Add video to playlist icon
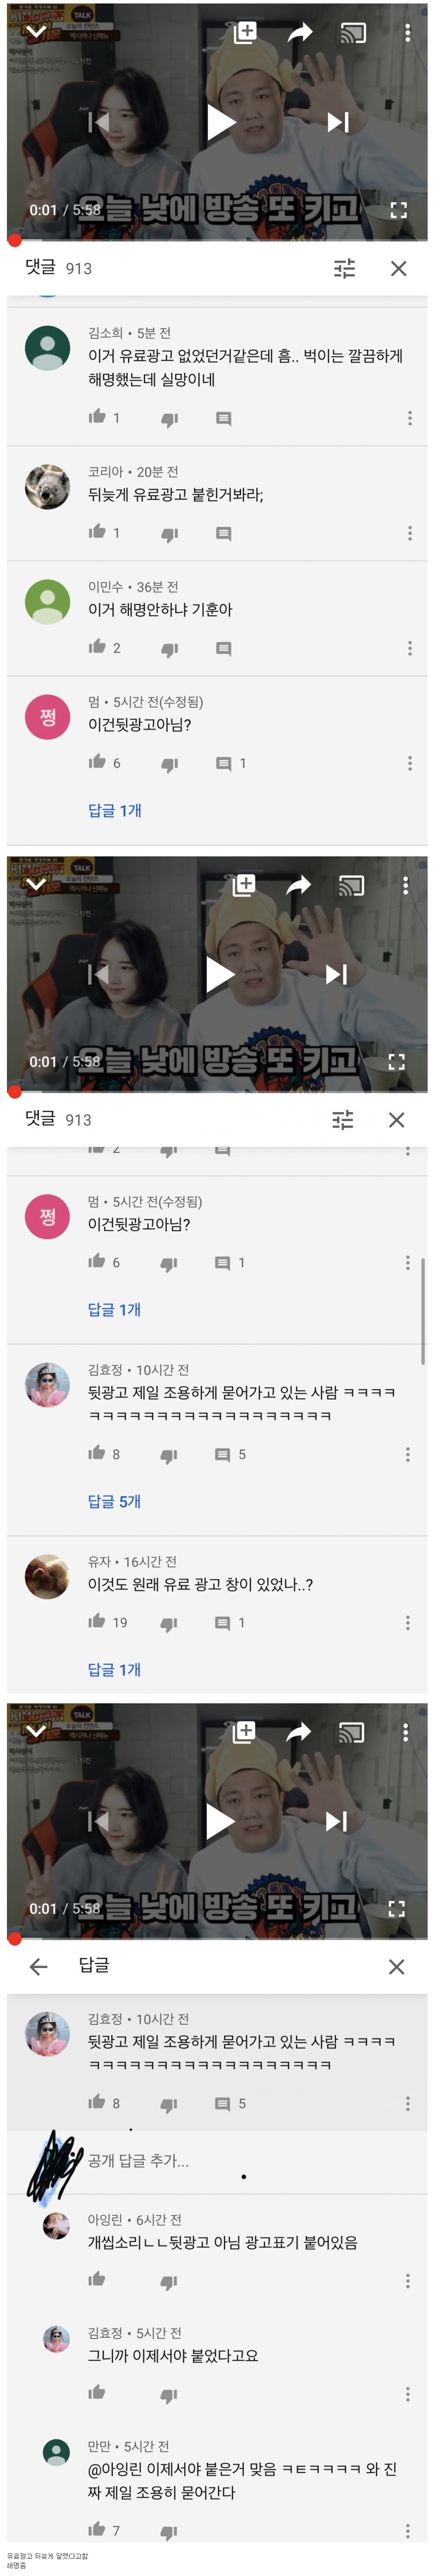This screenshot has height=2576, width=443. click(x=245, y=32)
